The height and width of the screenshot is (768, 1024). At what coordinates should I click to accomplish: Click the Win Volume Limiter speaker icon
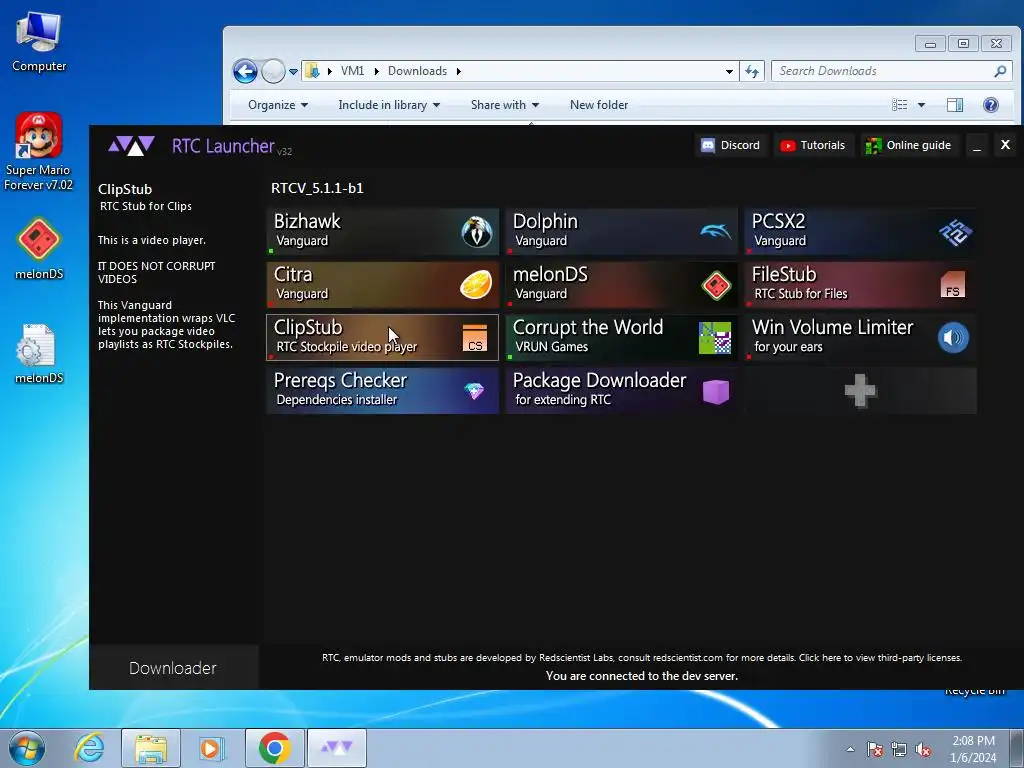(x=953, y=338)
